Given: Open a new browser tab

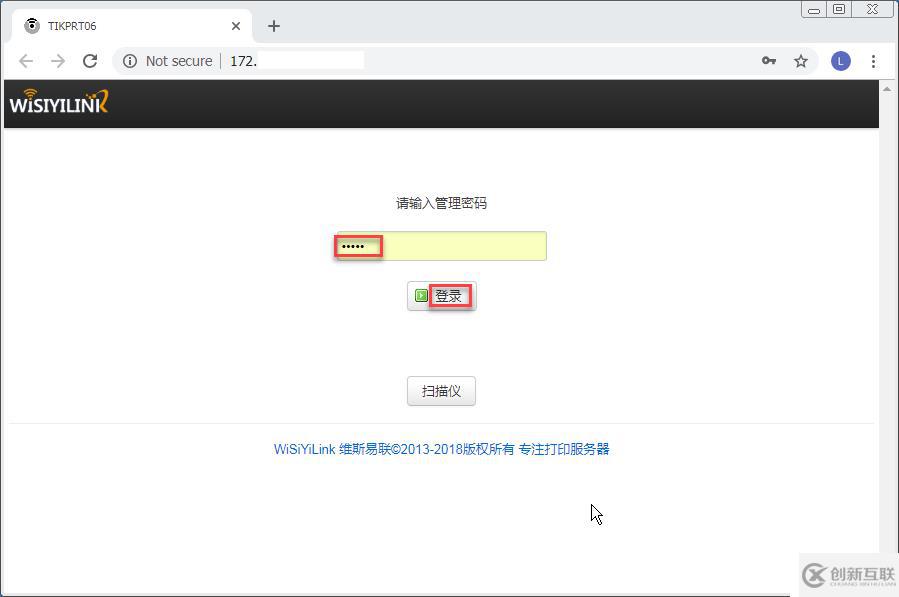Looking at the screenshot, I should [x=274, y=26].
